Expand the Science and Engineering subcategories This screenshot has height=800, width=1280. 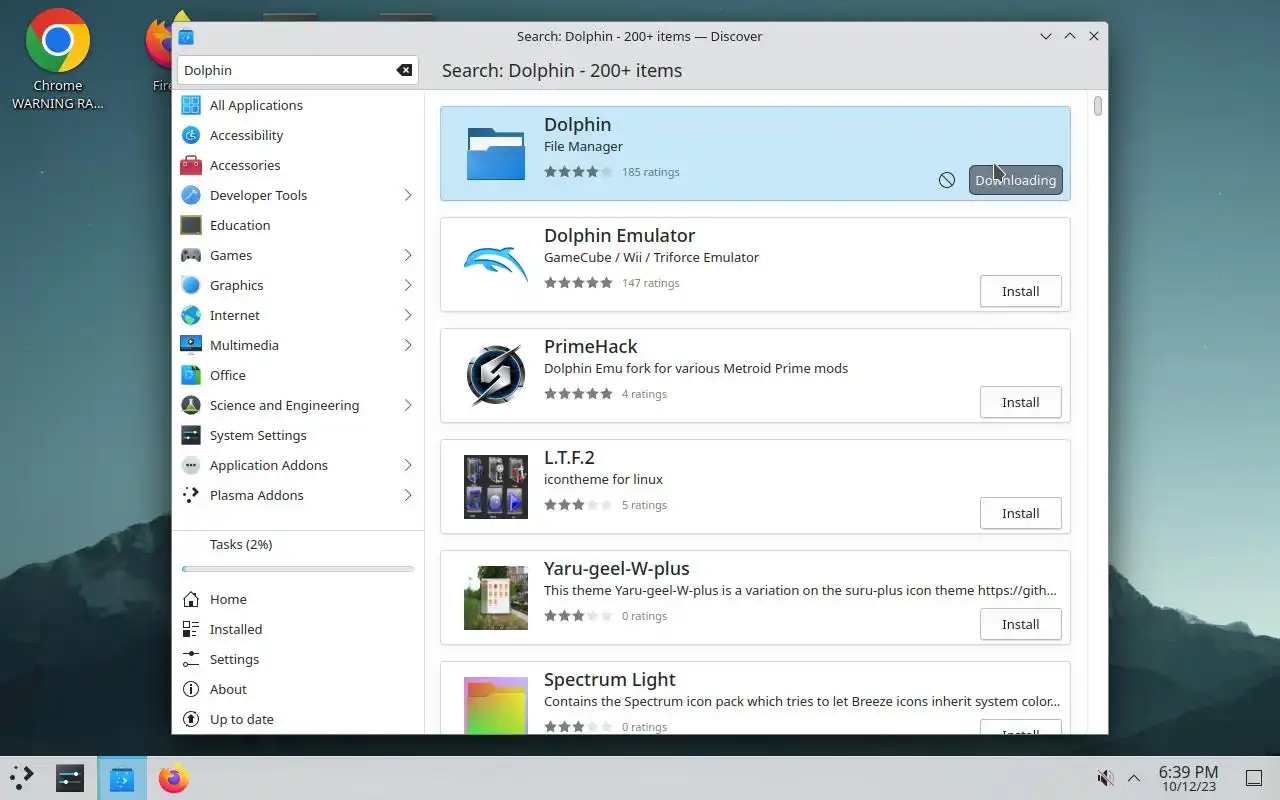click(x=408, y=405)
